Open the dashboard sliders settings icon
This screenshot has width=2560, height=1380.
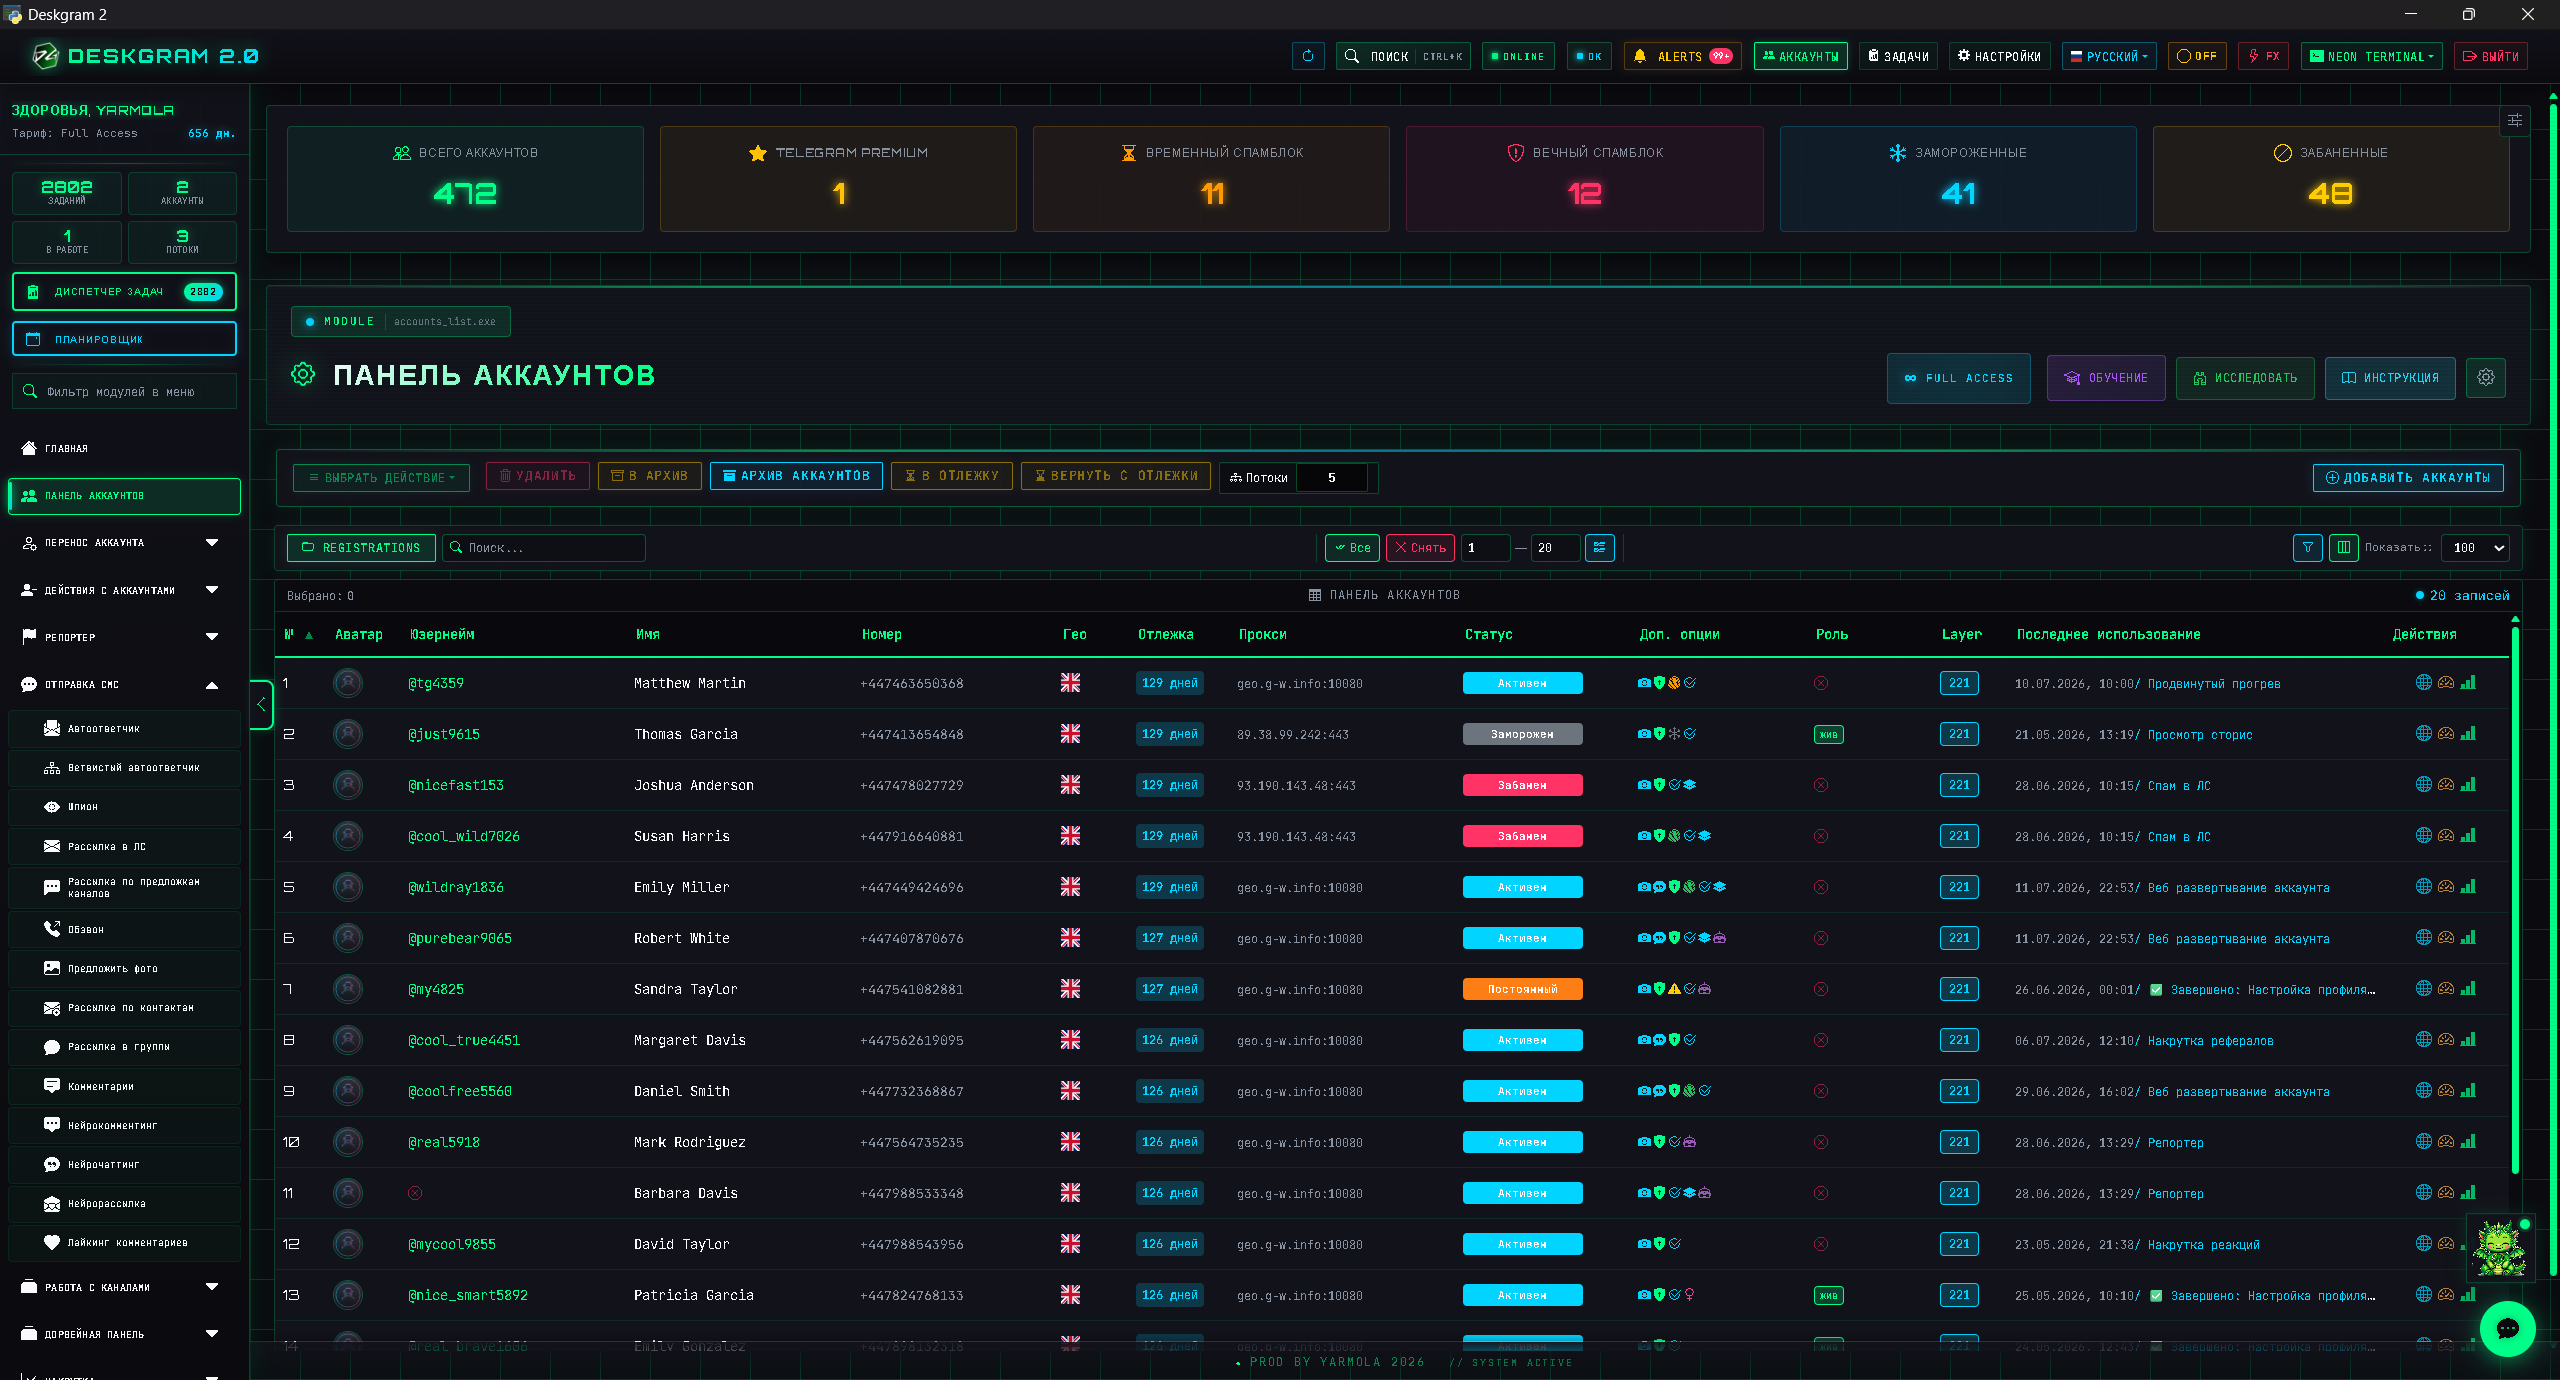click(x=2514, y=120)
